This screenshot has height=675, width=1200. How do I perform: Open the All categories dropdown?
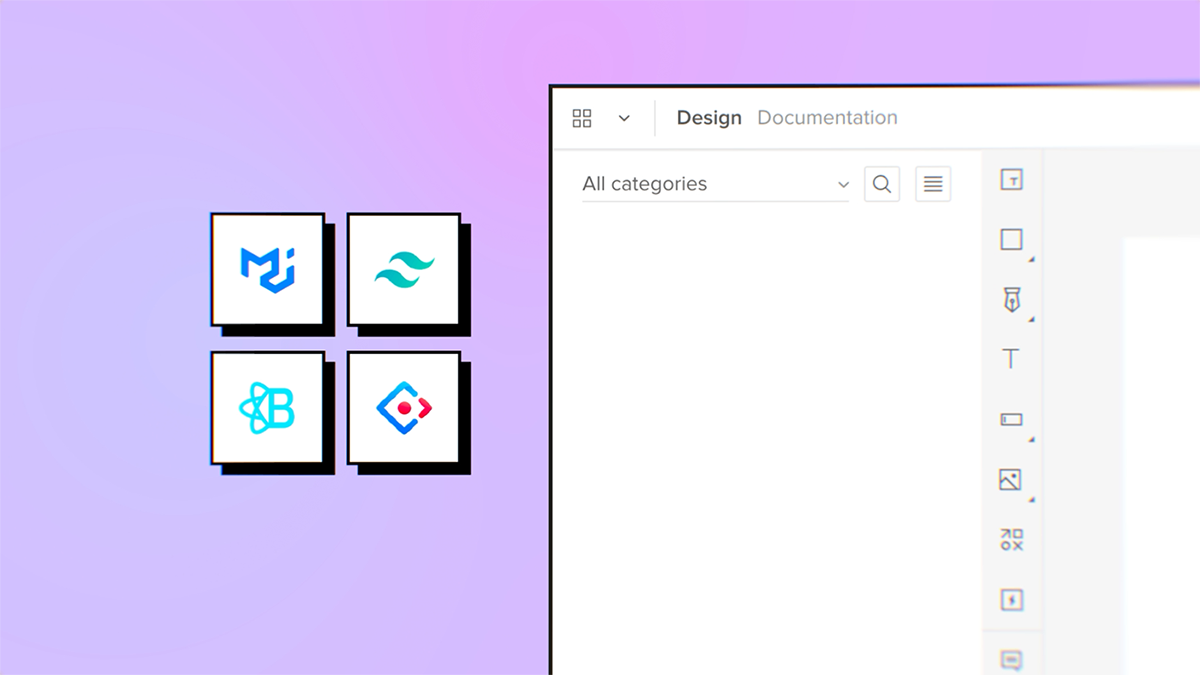(x=715, y=184)
